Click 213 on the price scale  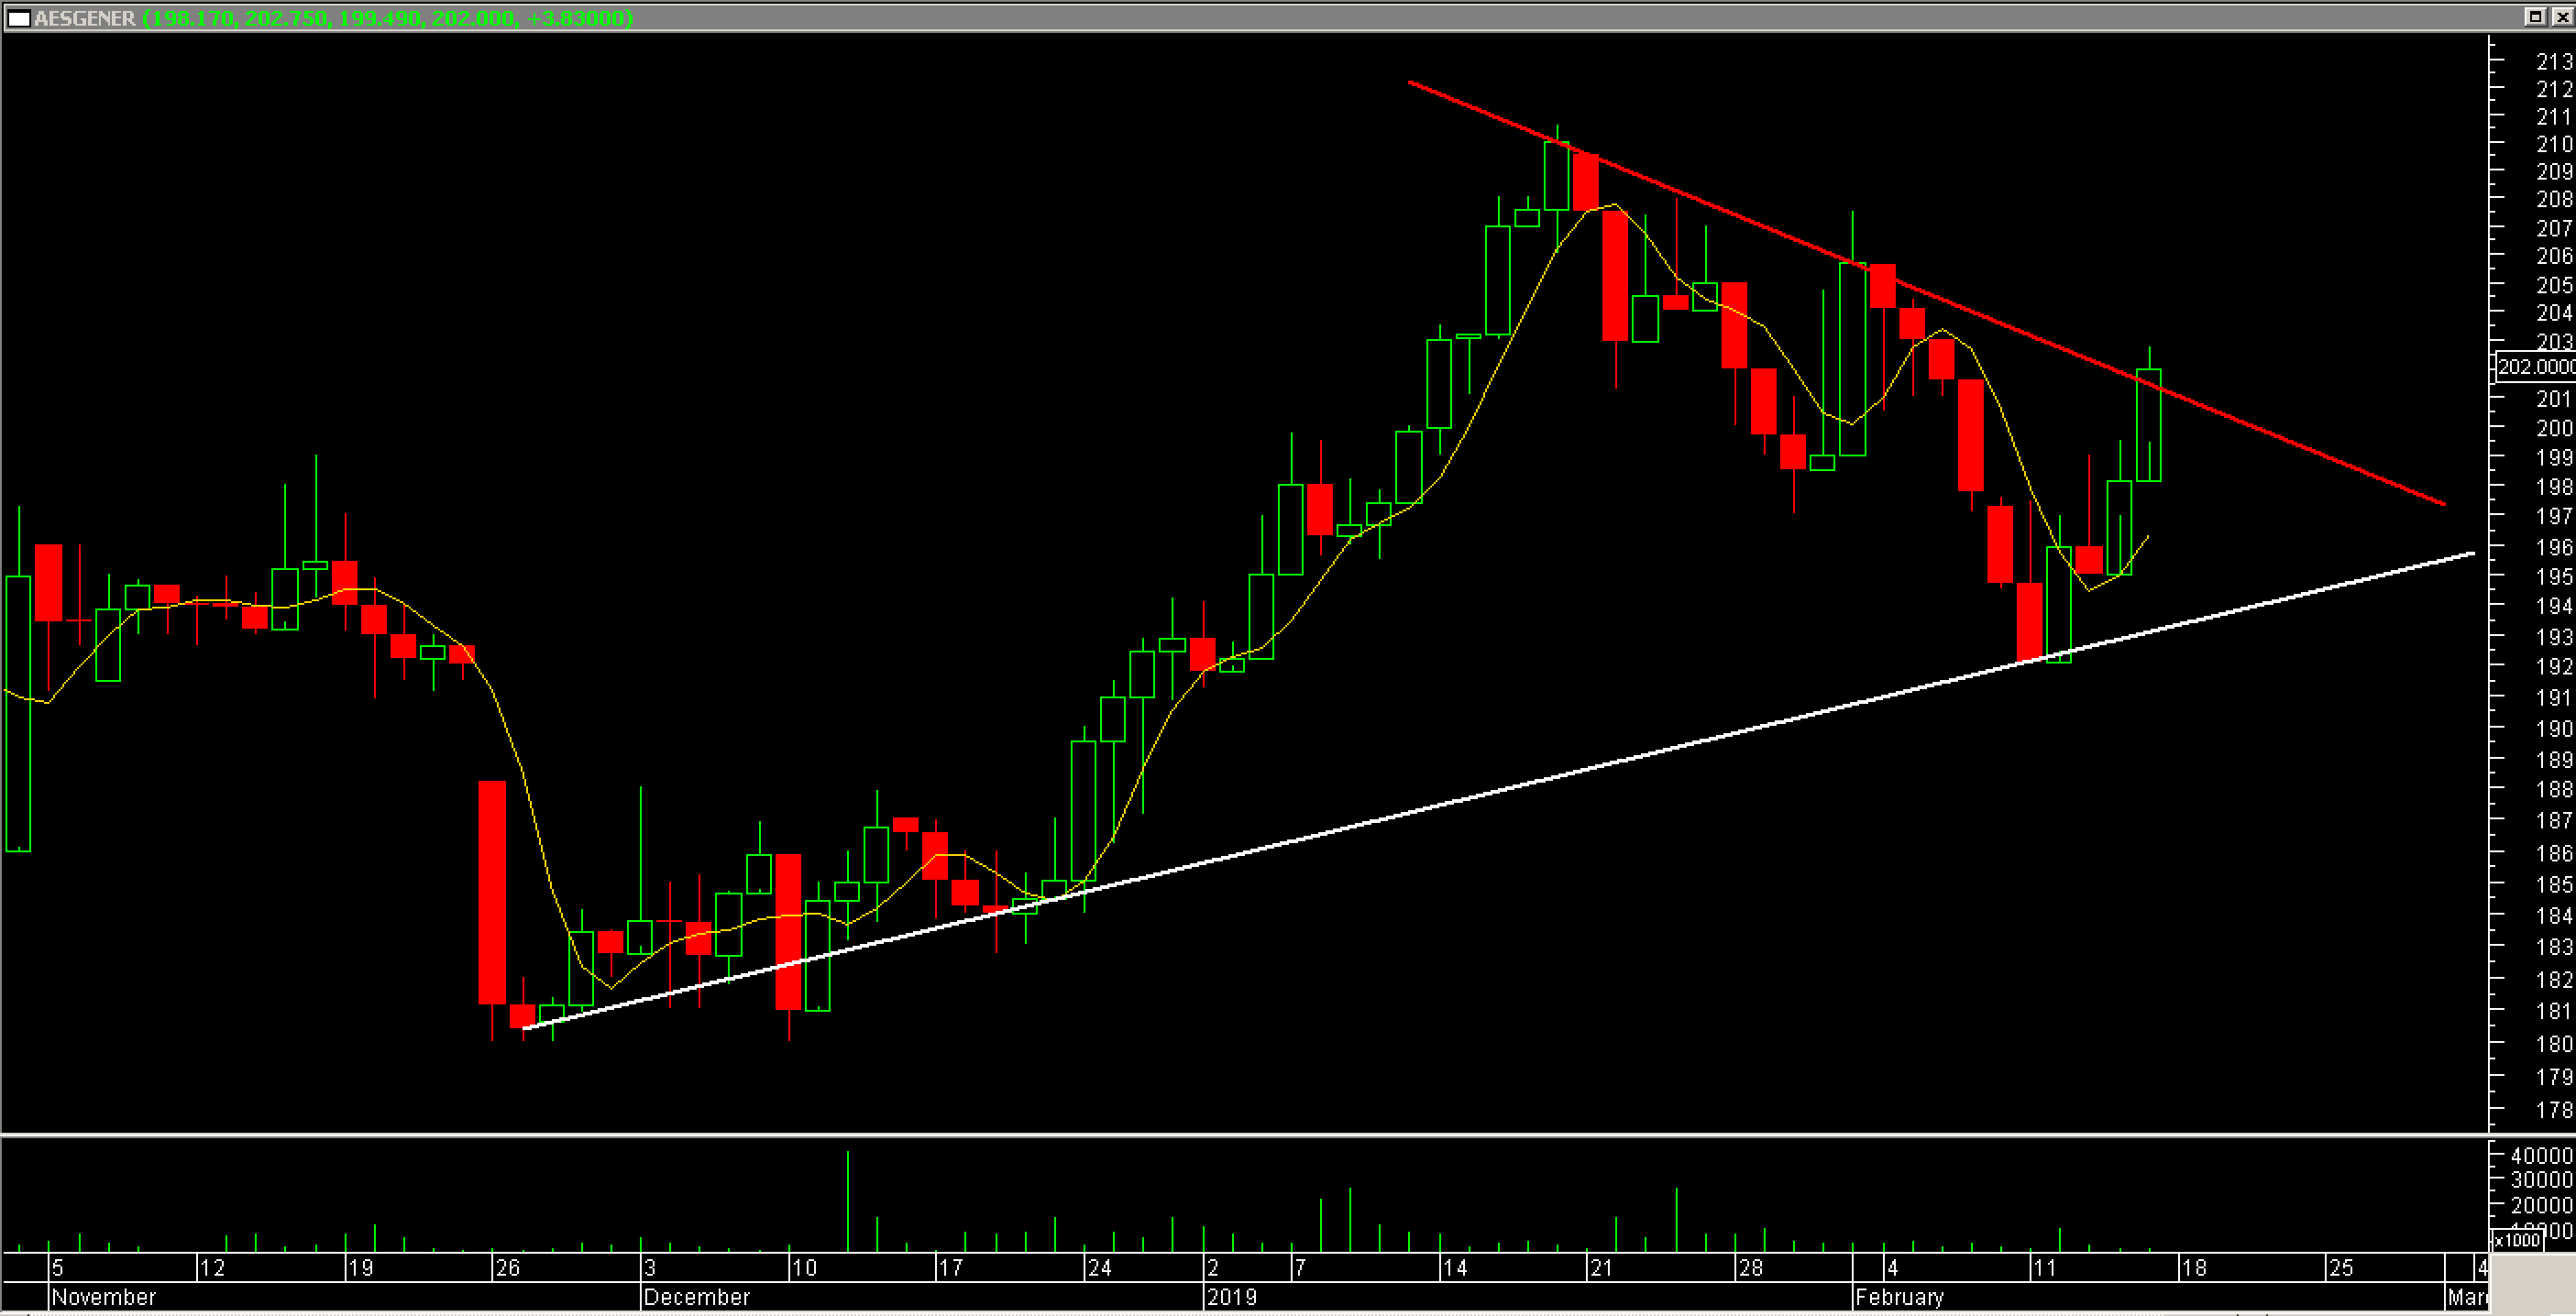(x=2553, y=61)
